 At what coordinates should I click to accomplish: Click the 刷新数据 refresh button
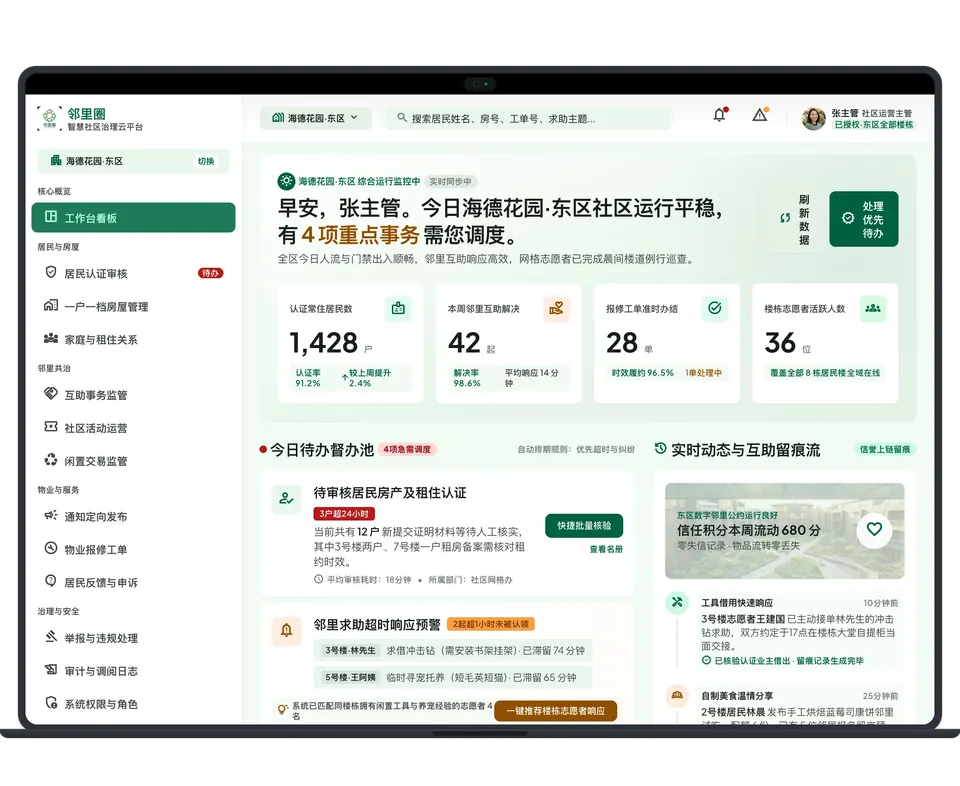coord(795,219)
